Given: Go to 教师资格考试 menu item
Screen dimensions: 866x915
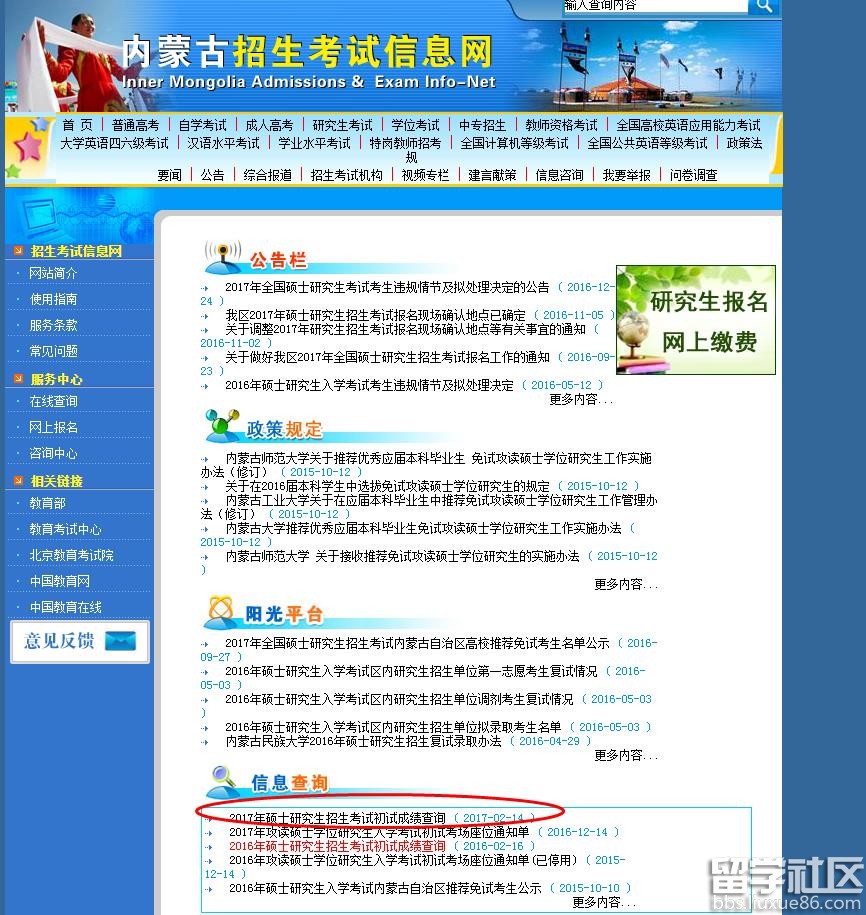Looking at the screenshot, I should (561, 125).
